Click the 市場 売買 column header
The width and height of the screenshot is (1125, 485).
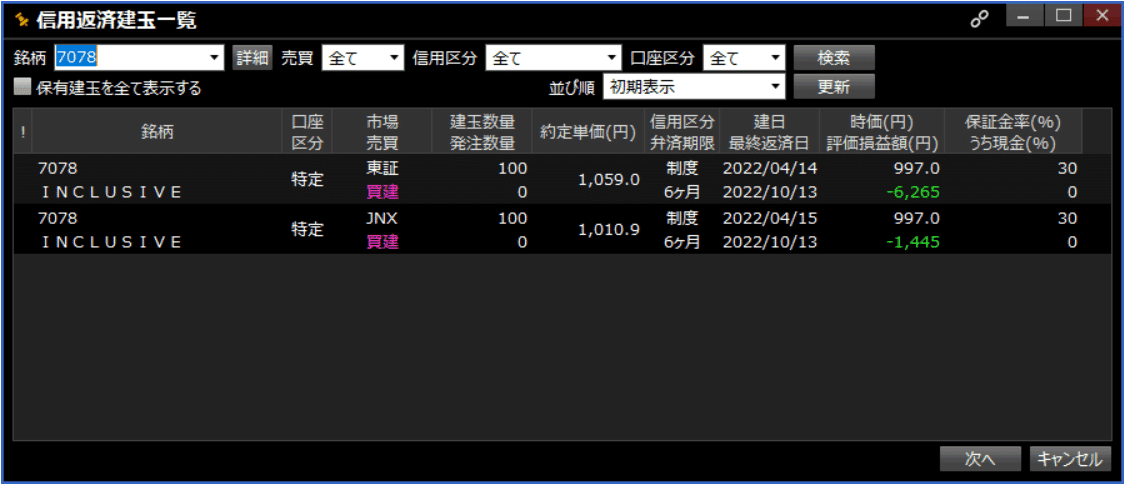pos(382,131)
